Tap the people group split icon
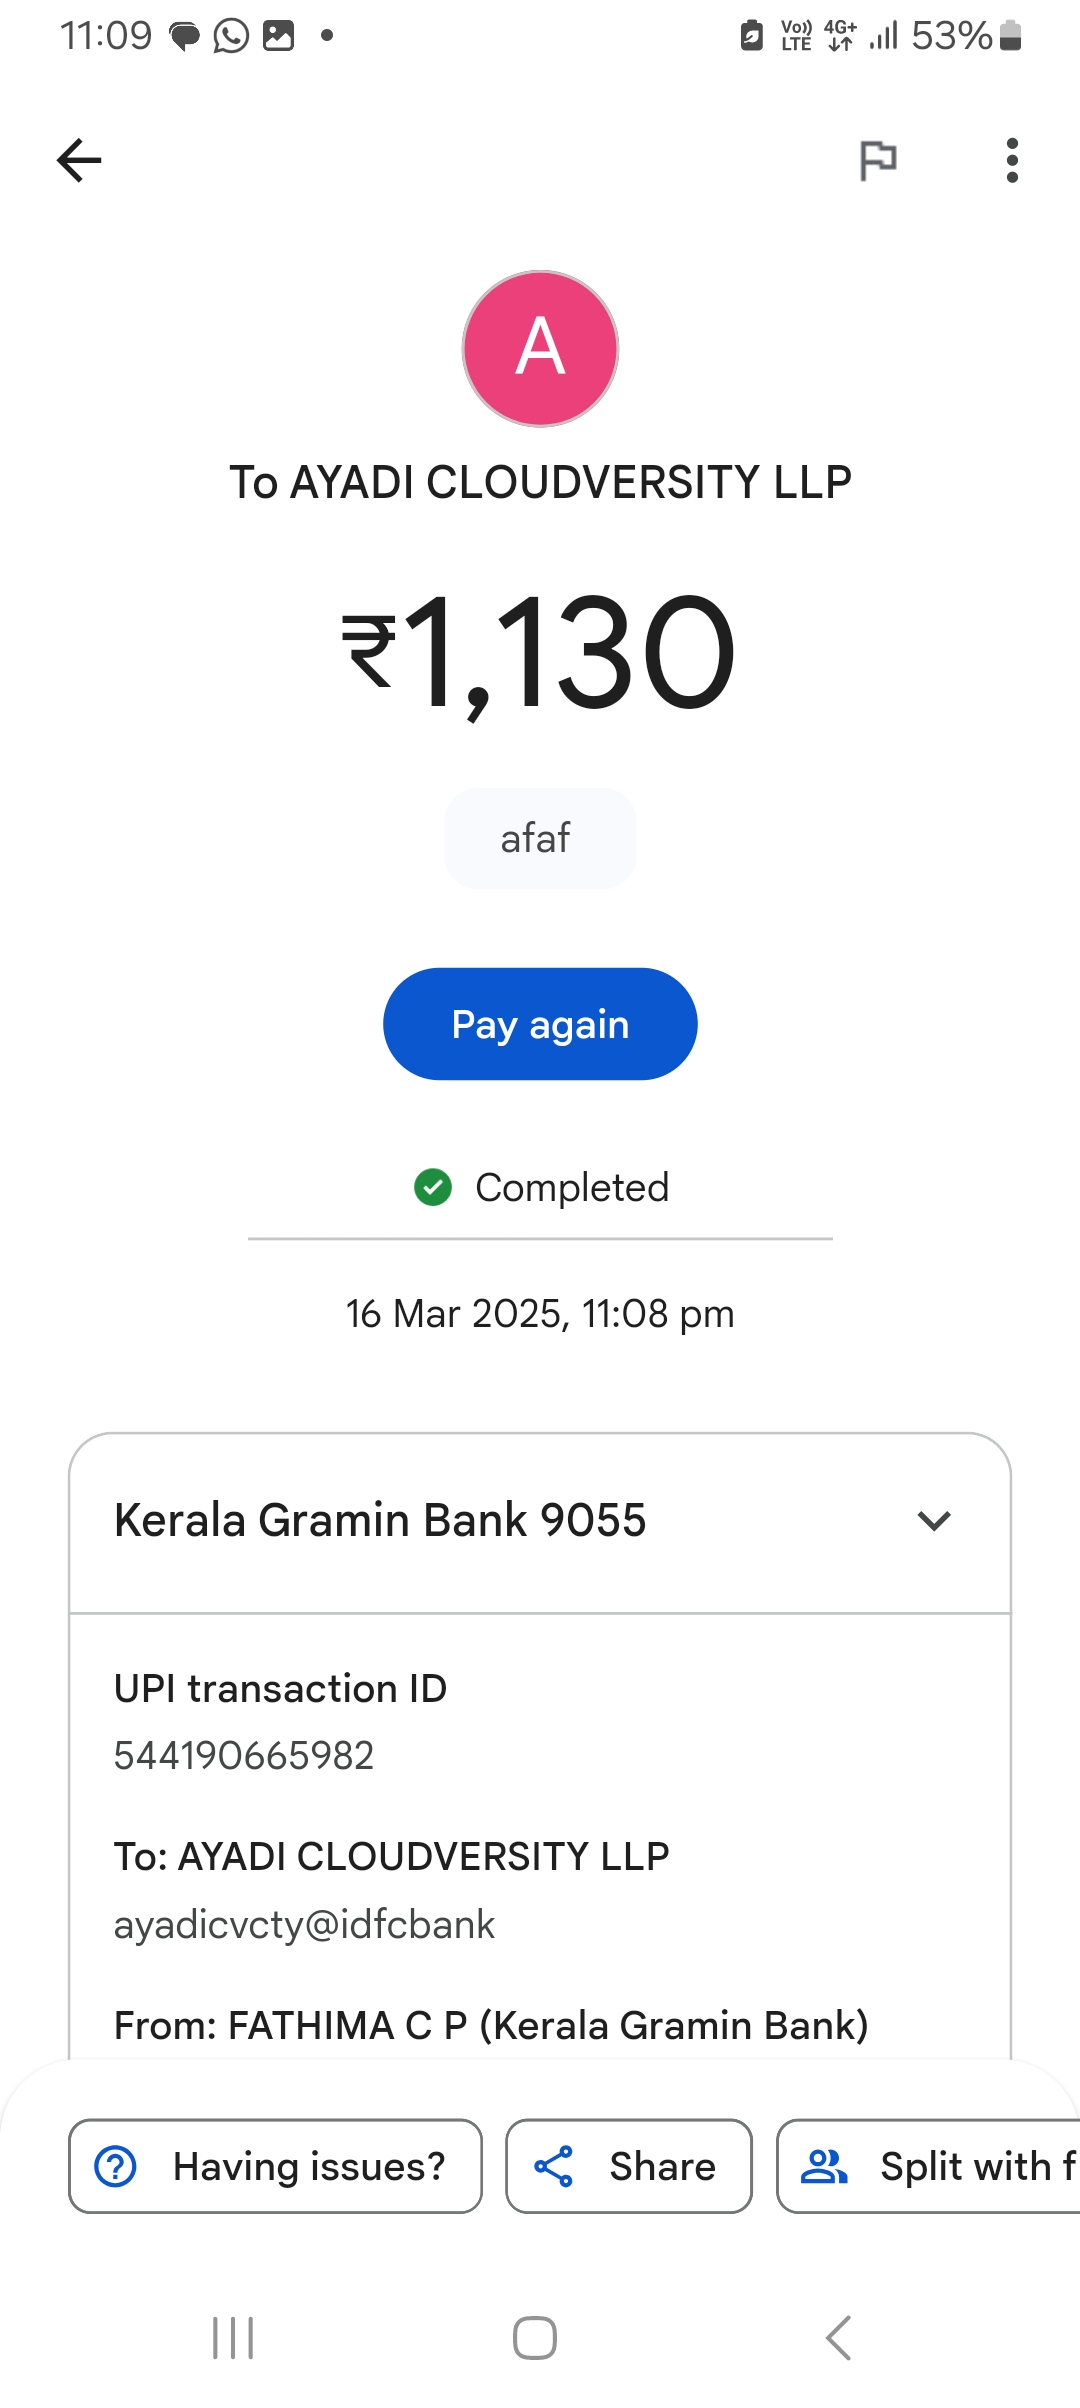This screenshot has width=1080, height=2408. pyautogui.click(x=824, y=2166)
